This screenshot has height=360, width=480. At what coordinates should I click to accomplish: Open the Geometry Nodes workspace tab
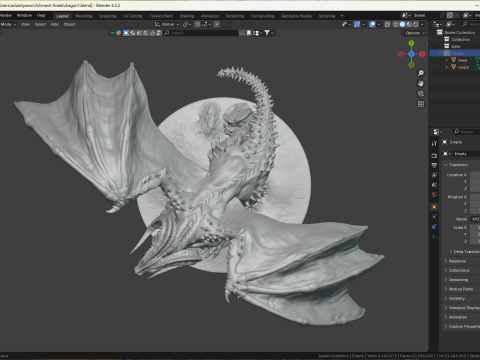tap(296, 16)
